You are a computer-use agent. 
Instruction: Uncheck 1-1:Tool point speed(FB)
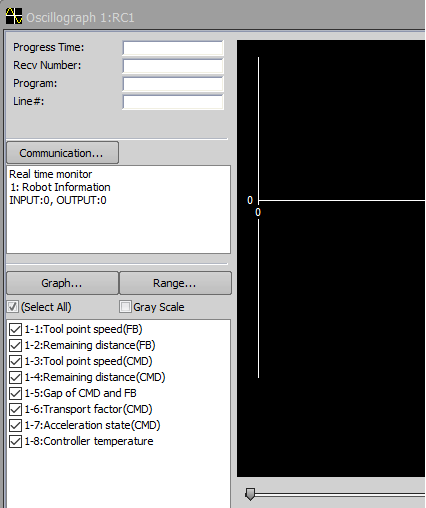tap(15, 329)
